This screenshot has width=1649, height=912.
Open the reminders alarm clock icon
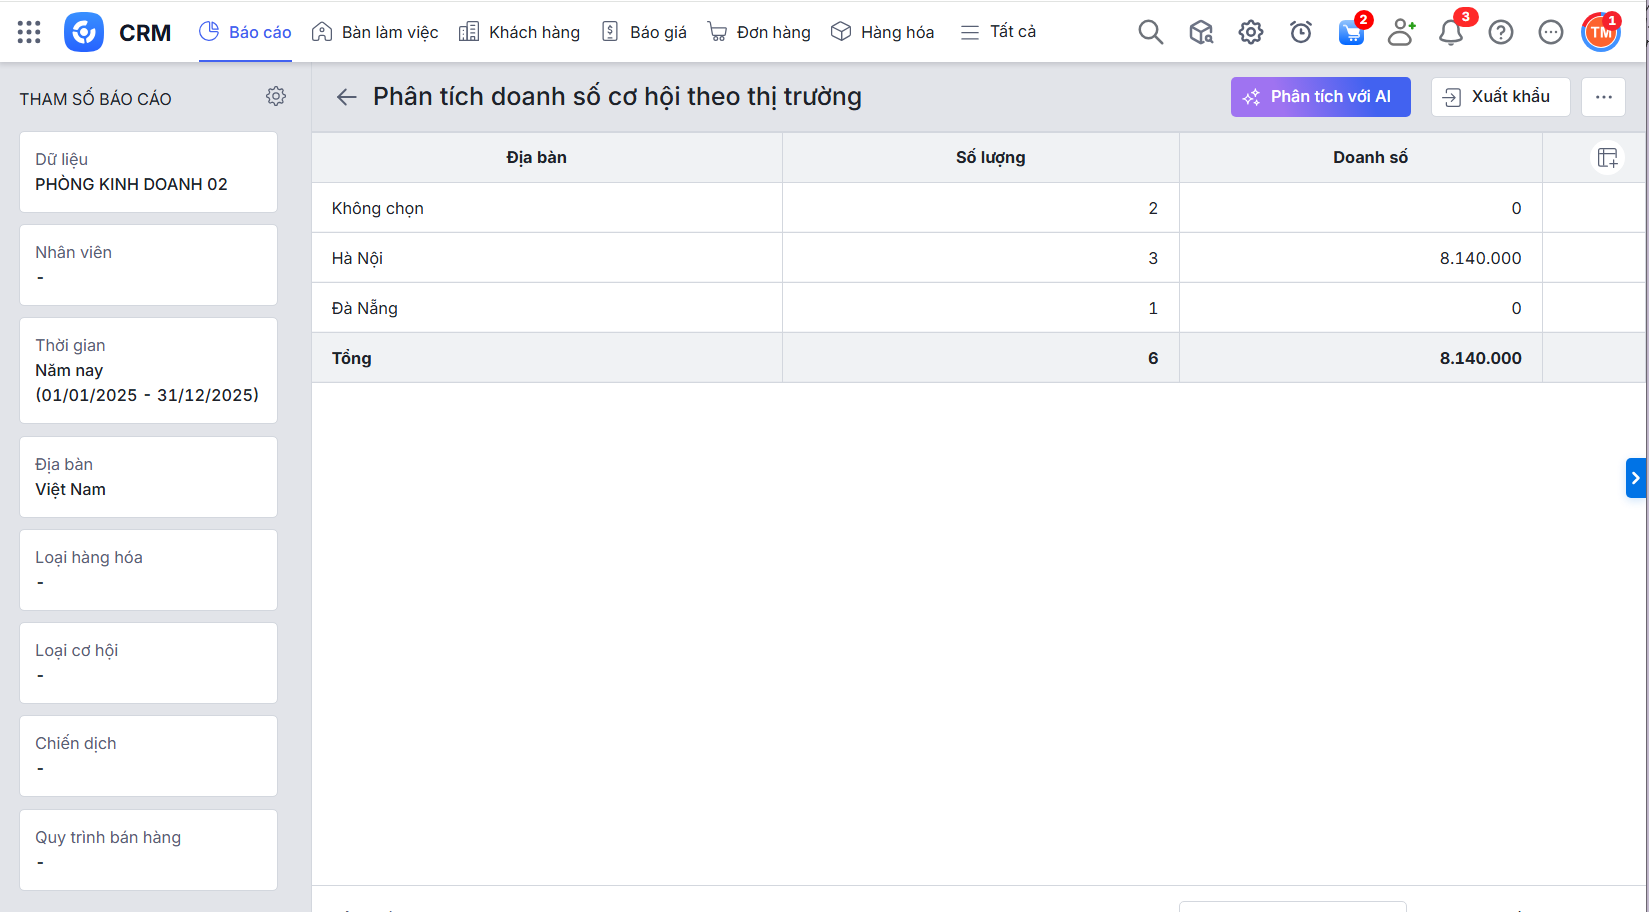click(1300, 32)
